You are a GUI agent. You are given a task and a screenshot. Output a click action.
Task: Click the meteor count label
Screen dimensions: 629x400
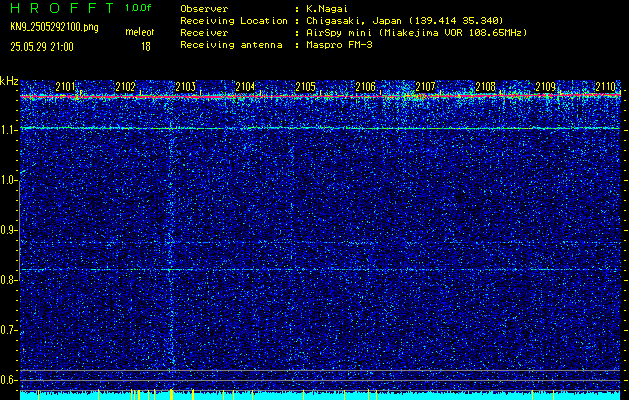(140, 32)
